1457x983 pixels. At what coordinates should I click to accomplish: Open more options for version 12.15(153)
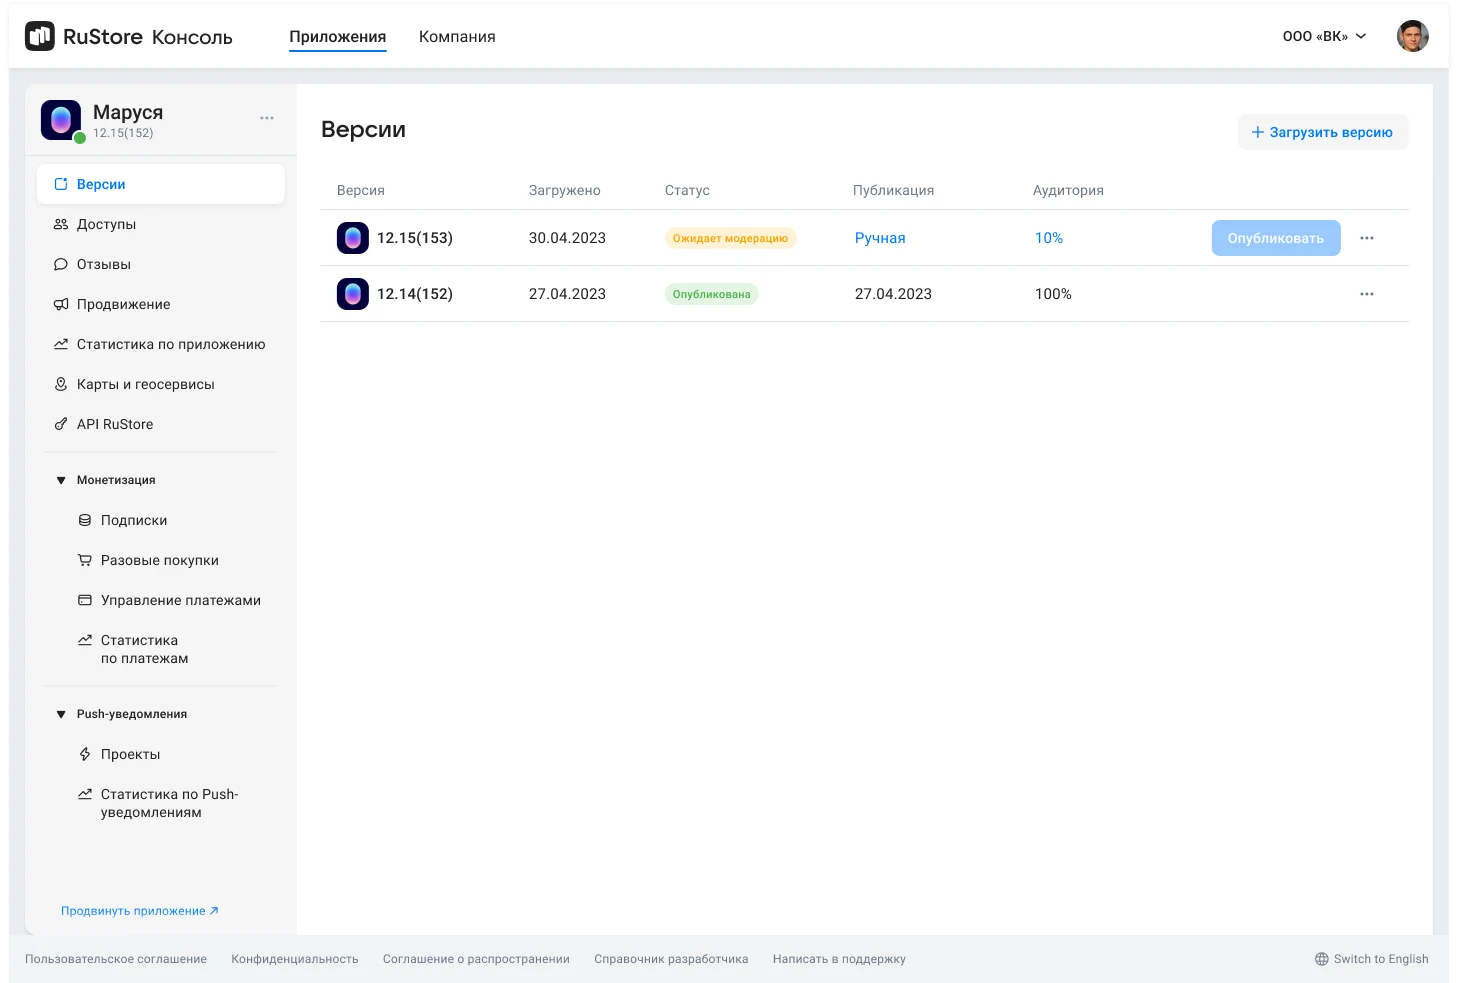coord(1366,238)
